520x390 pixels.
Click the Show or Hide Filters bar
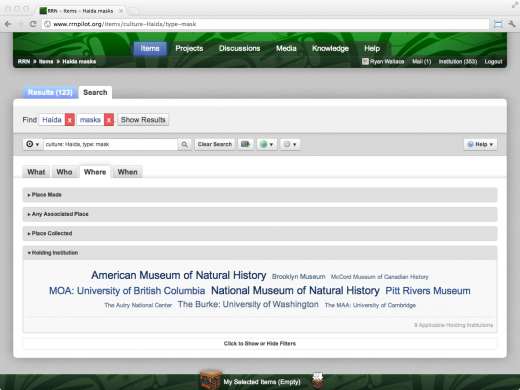click(260, 344)
